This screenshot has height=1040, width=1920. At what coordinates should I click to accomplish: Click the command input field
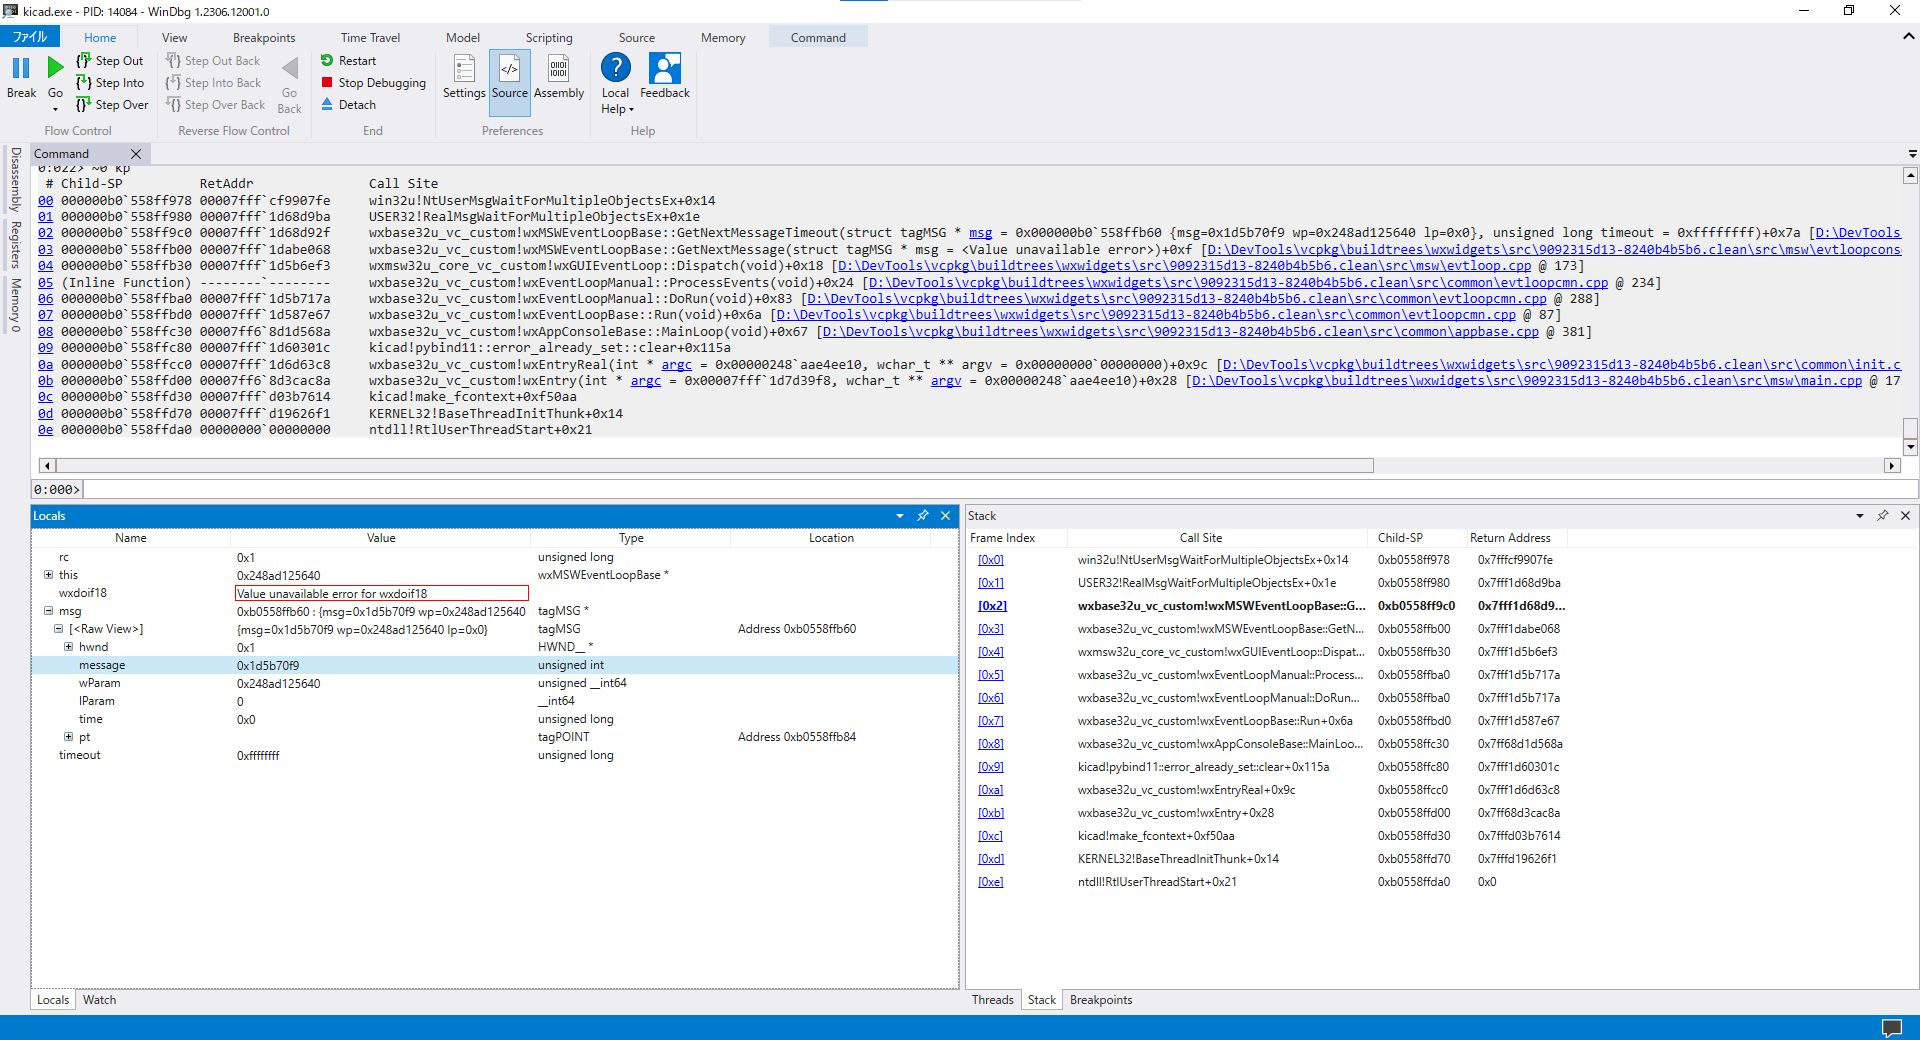(1000, 489)
